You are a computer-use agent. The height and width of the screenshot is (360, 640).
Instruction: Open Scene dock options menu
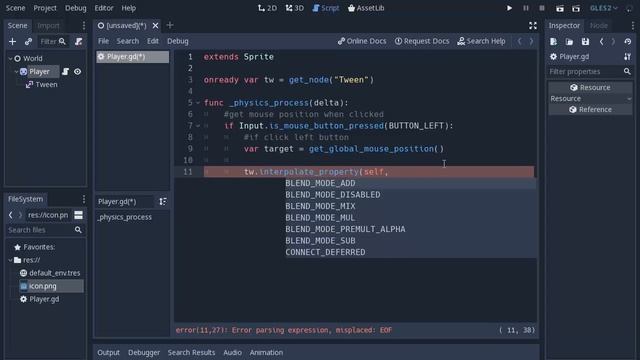[84, 26]
